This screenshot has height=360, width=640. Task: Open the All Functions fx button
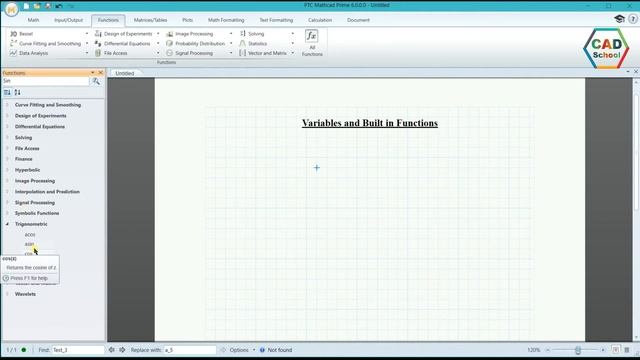[312, 42]
